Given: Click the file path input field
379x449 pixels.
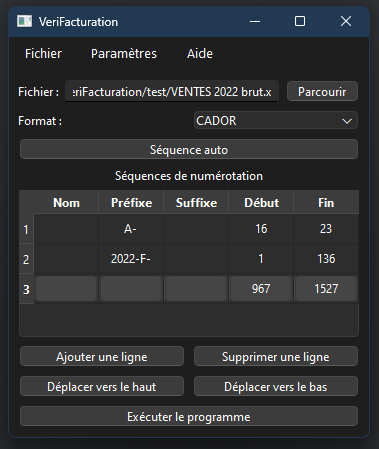Looking at the screenshot, I should 172,91.
